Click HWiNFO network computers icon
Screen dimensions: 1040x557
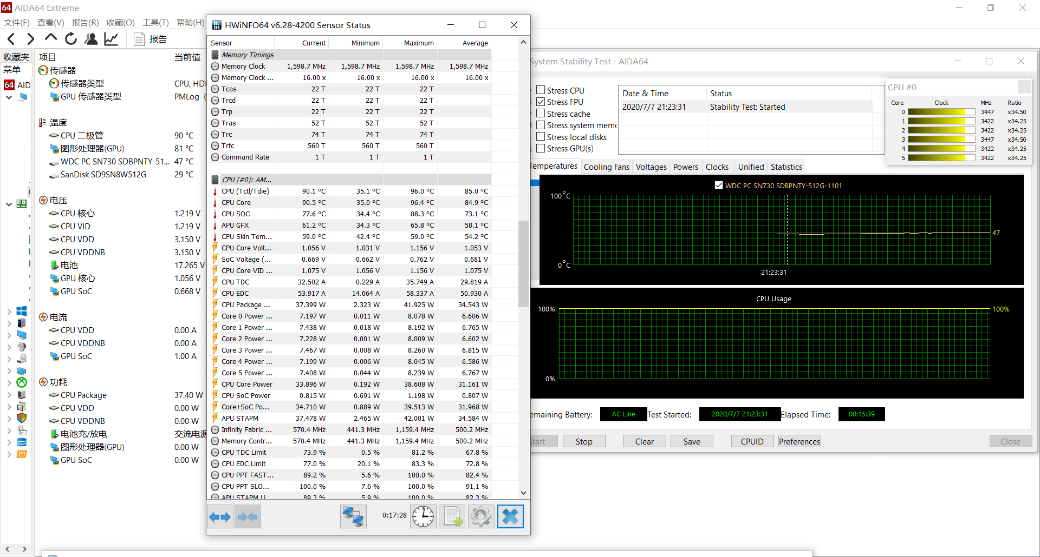tap(353, 516)
